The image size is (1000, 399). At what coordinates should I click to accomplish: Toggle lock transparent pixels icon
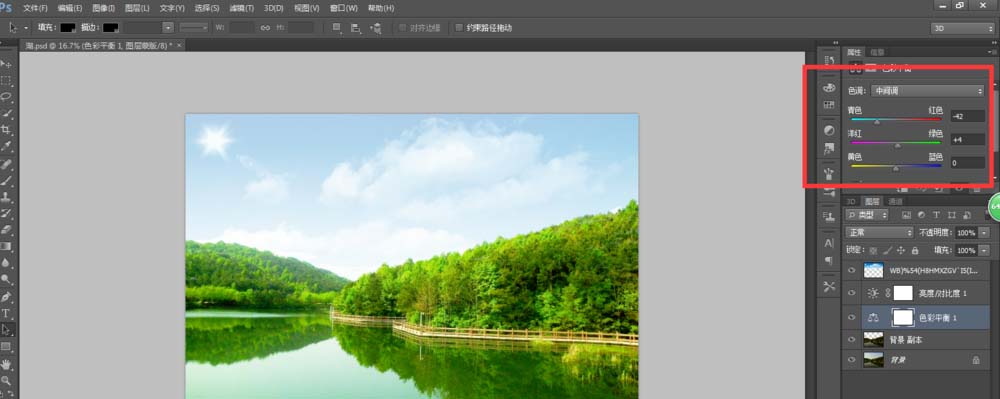(873, 250)
